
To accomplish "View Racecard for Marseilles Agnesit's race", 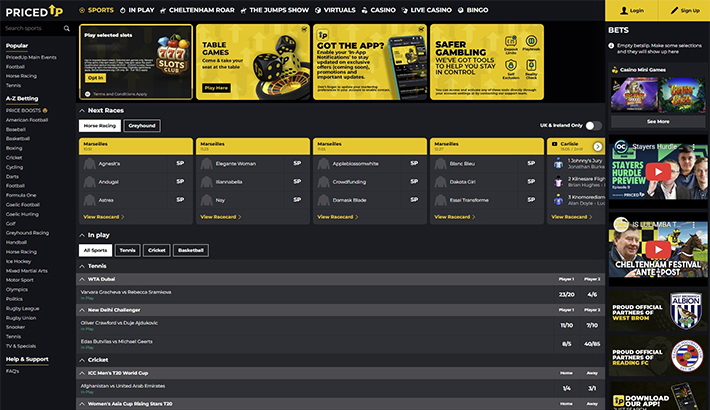I will 103,217.
